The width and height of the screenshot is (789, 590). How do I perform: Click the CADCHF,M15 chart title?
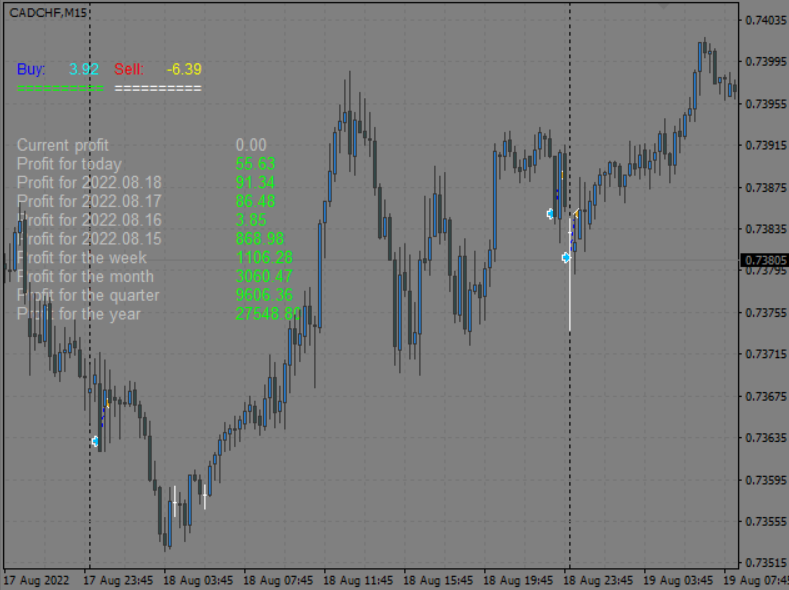coord(49,12)
